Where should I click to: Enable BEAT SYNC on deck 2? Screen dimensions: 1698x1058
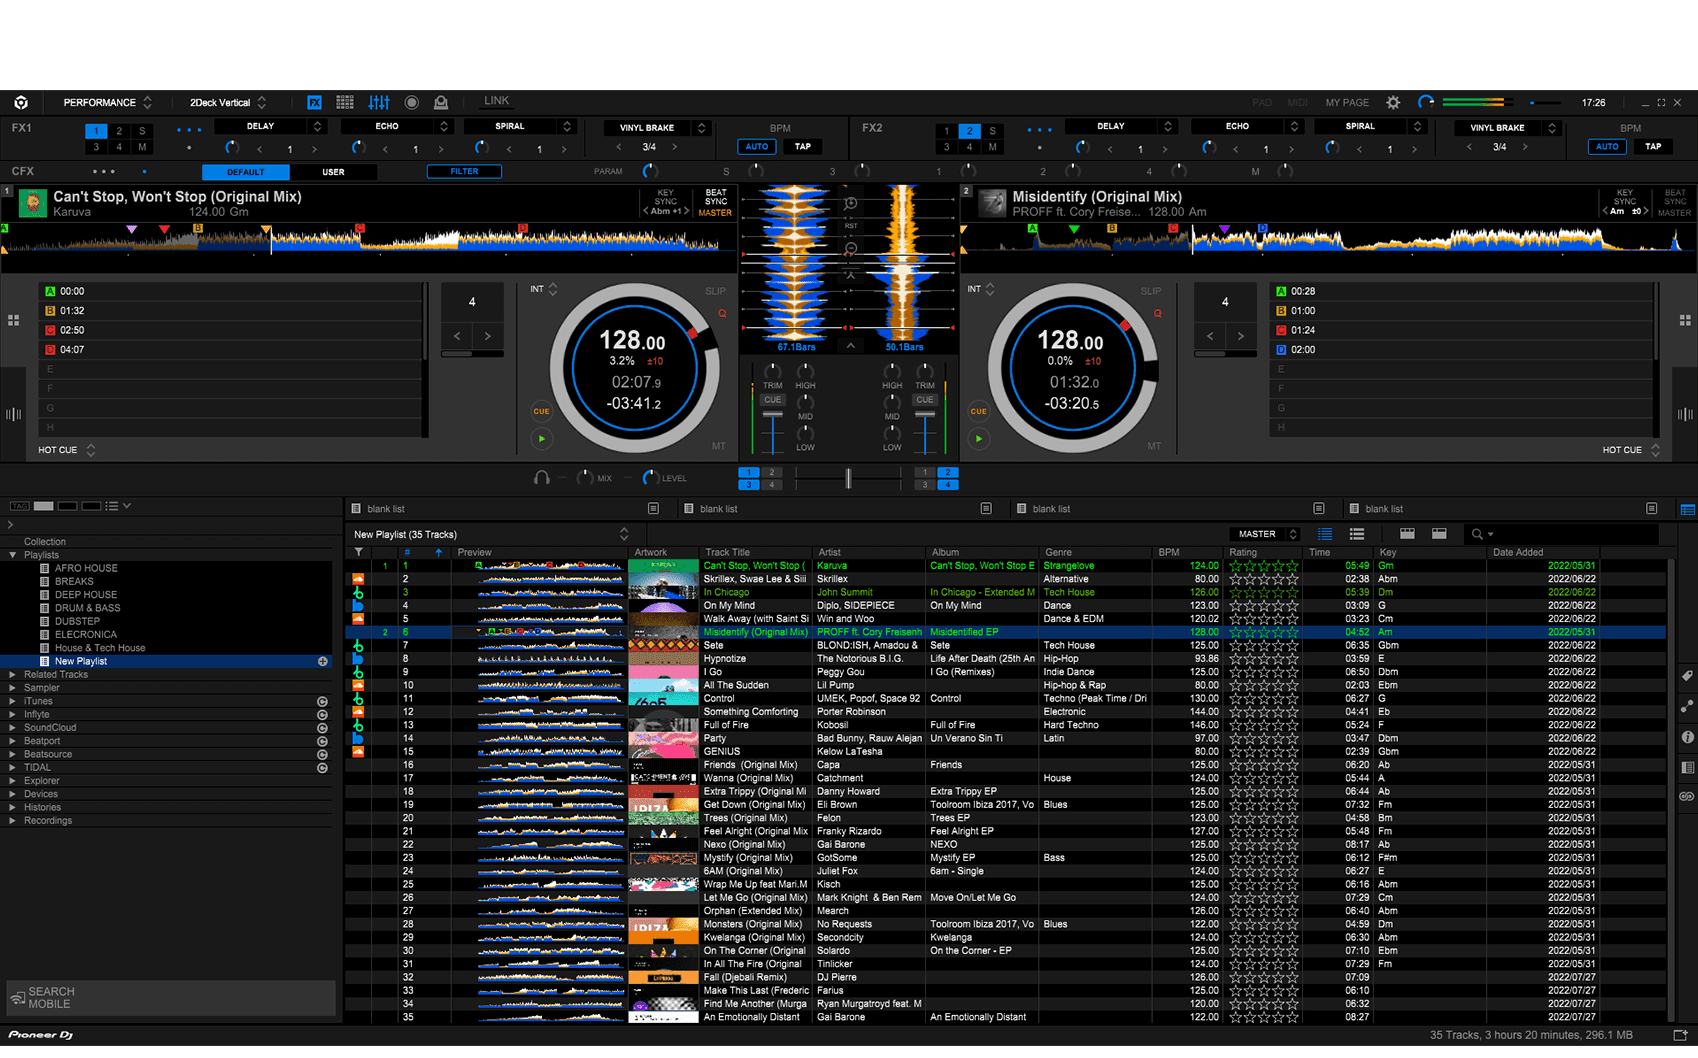click(x=1674, y=197)
